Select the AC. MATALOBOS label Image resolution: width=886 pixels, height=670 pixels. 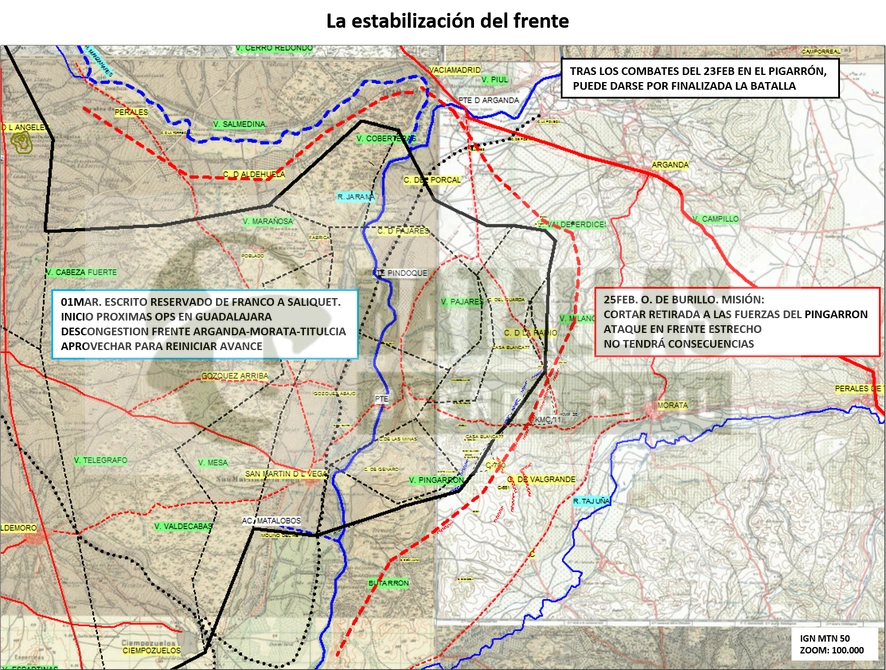[x=271, y=520]
